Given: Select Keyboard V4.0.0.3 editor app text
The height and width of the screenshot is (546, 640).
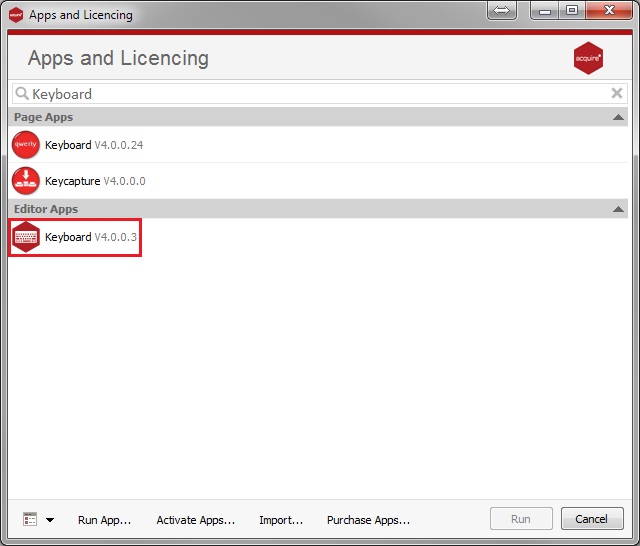Looking at the screenshot, I should tap(91, 237).
